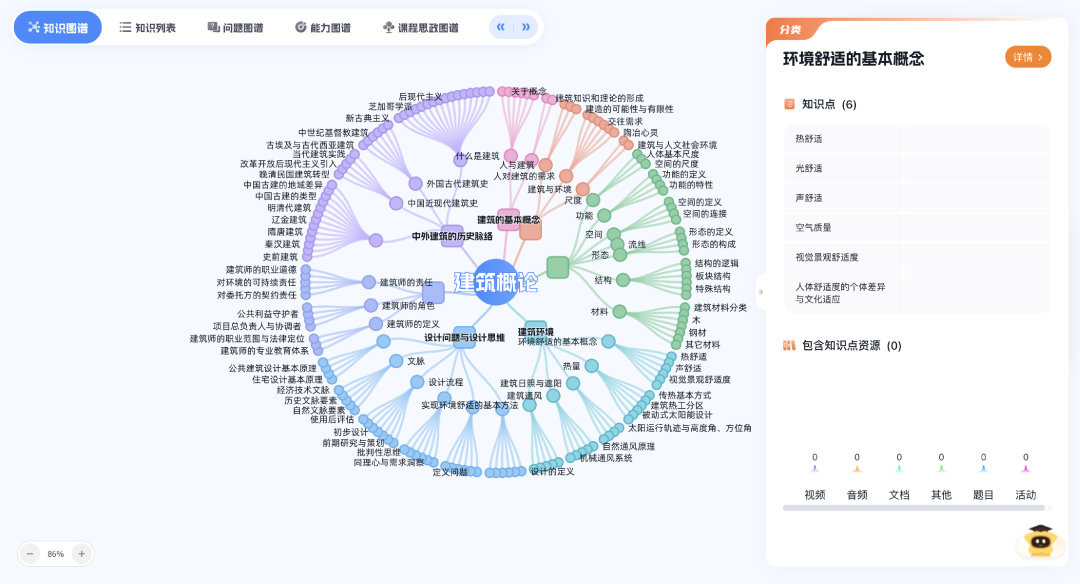This screenshot has width=1080, height=584.
Task: Click the 详情 details button
Action: pyautogui.click(x=1028, y=57)
